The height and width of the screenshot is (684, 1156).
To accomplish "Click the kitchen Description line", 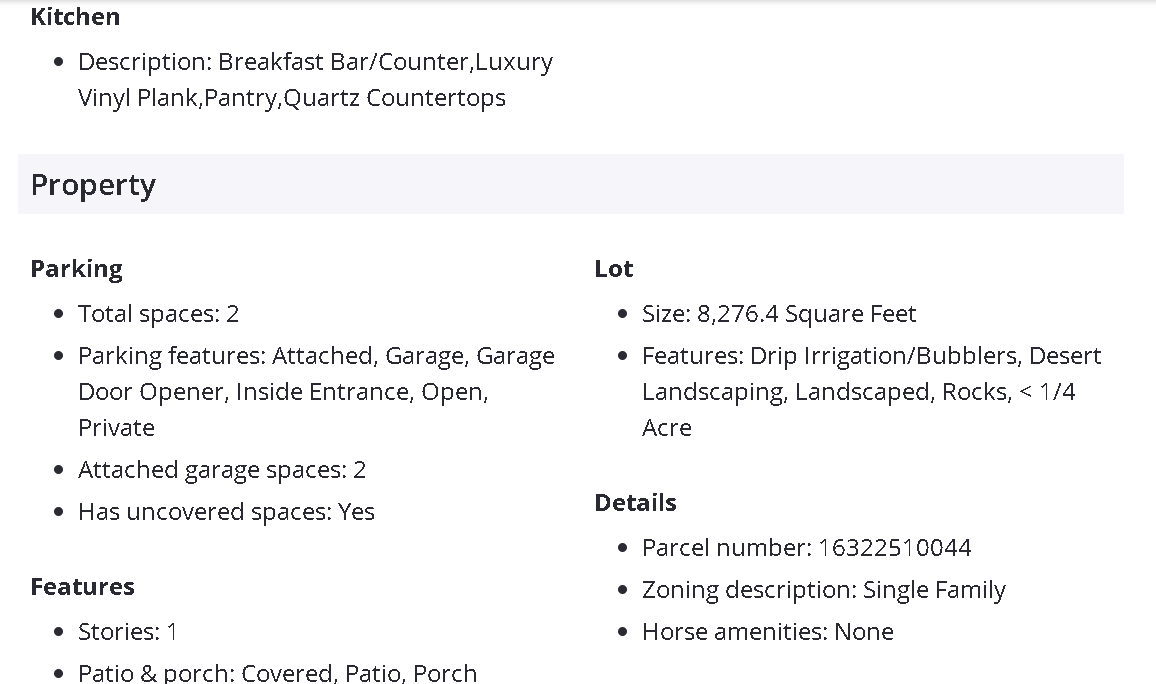I will tap(315, 62).
